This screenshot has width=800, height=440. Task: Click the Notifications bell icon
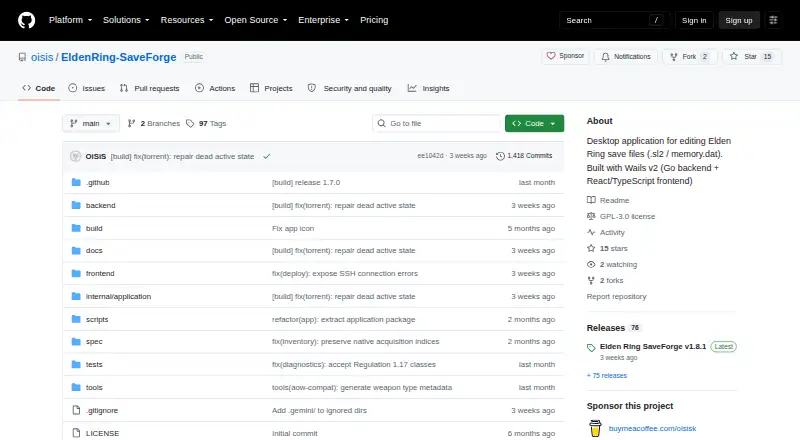[605, 57]
